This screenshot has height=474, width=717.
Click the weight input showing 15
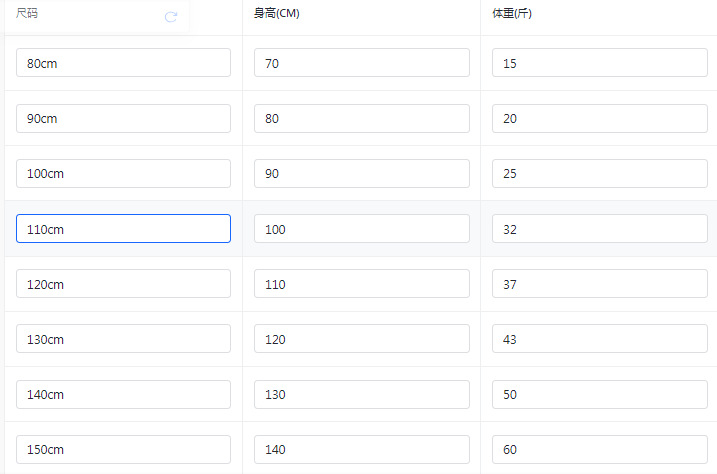click(x=599, y=63)
